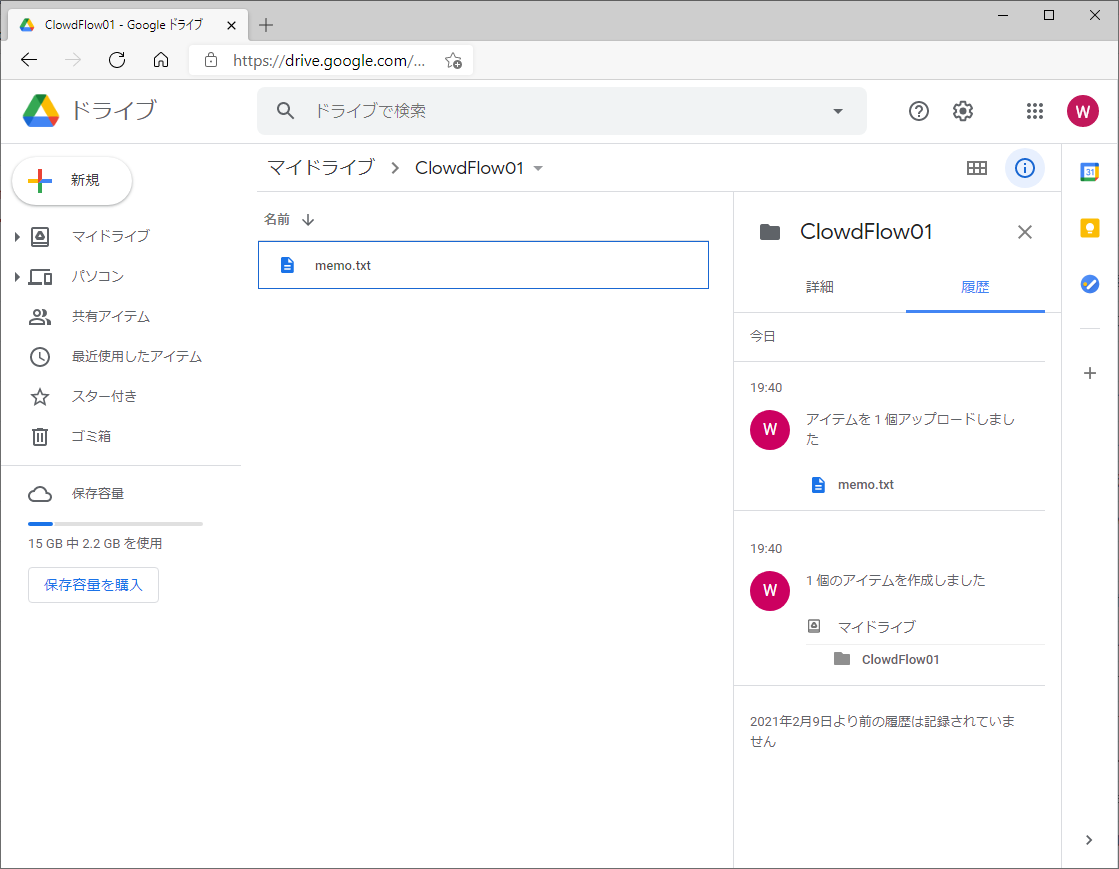View site security lock info
1119x869 pixels.
coord(211,60)
